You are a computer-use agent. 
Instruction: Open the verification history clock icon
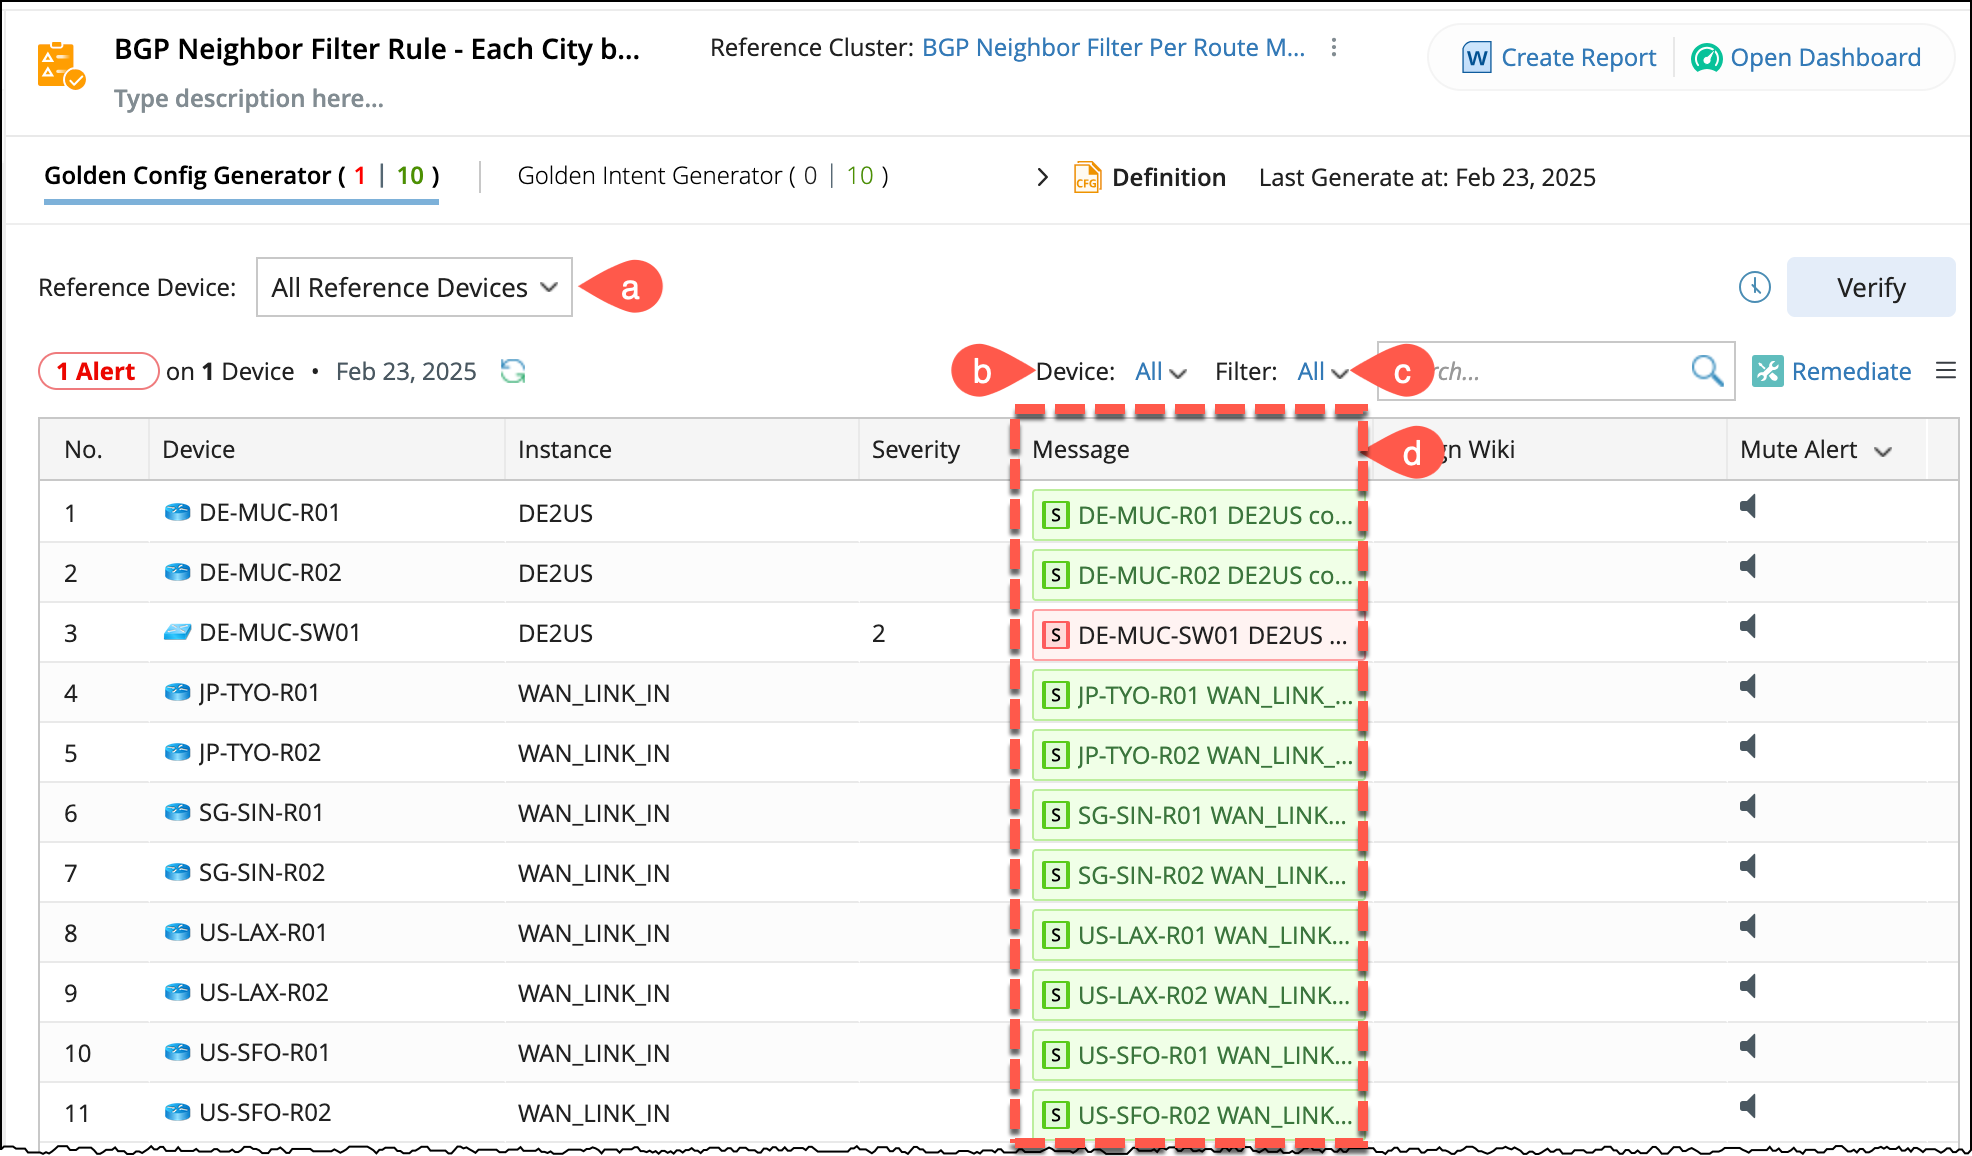pyautogui.click(x=1754, y=288)
